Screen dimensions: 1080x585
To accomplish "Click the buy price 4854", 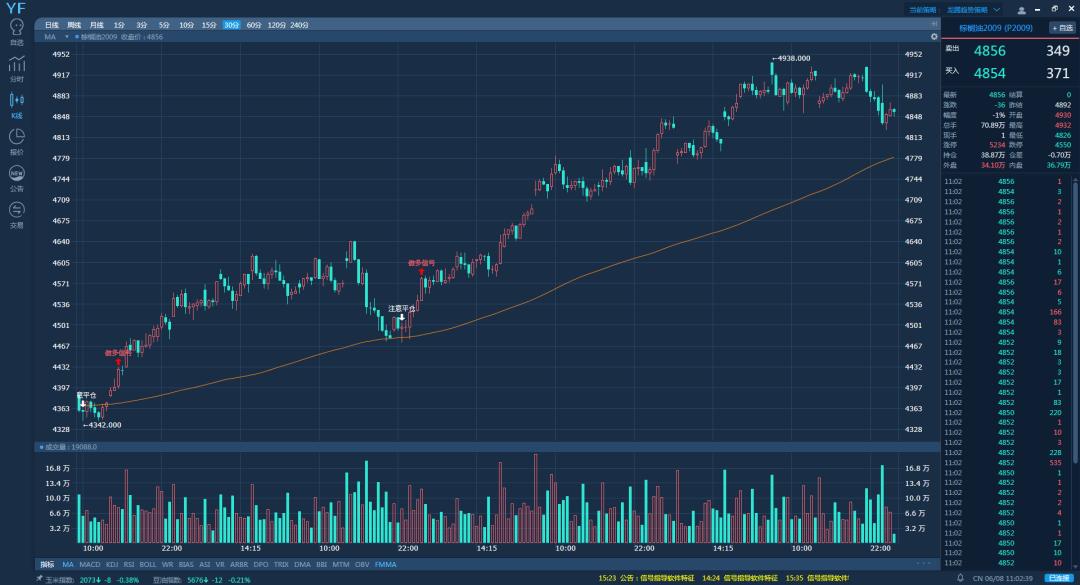I will (990, 73).
